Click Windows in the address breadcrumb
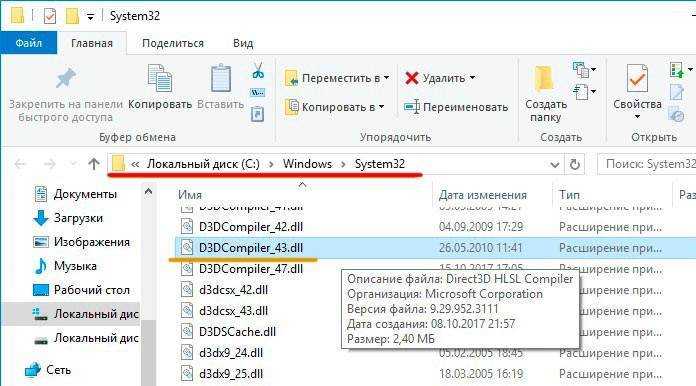 coord(307,164)
